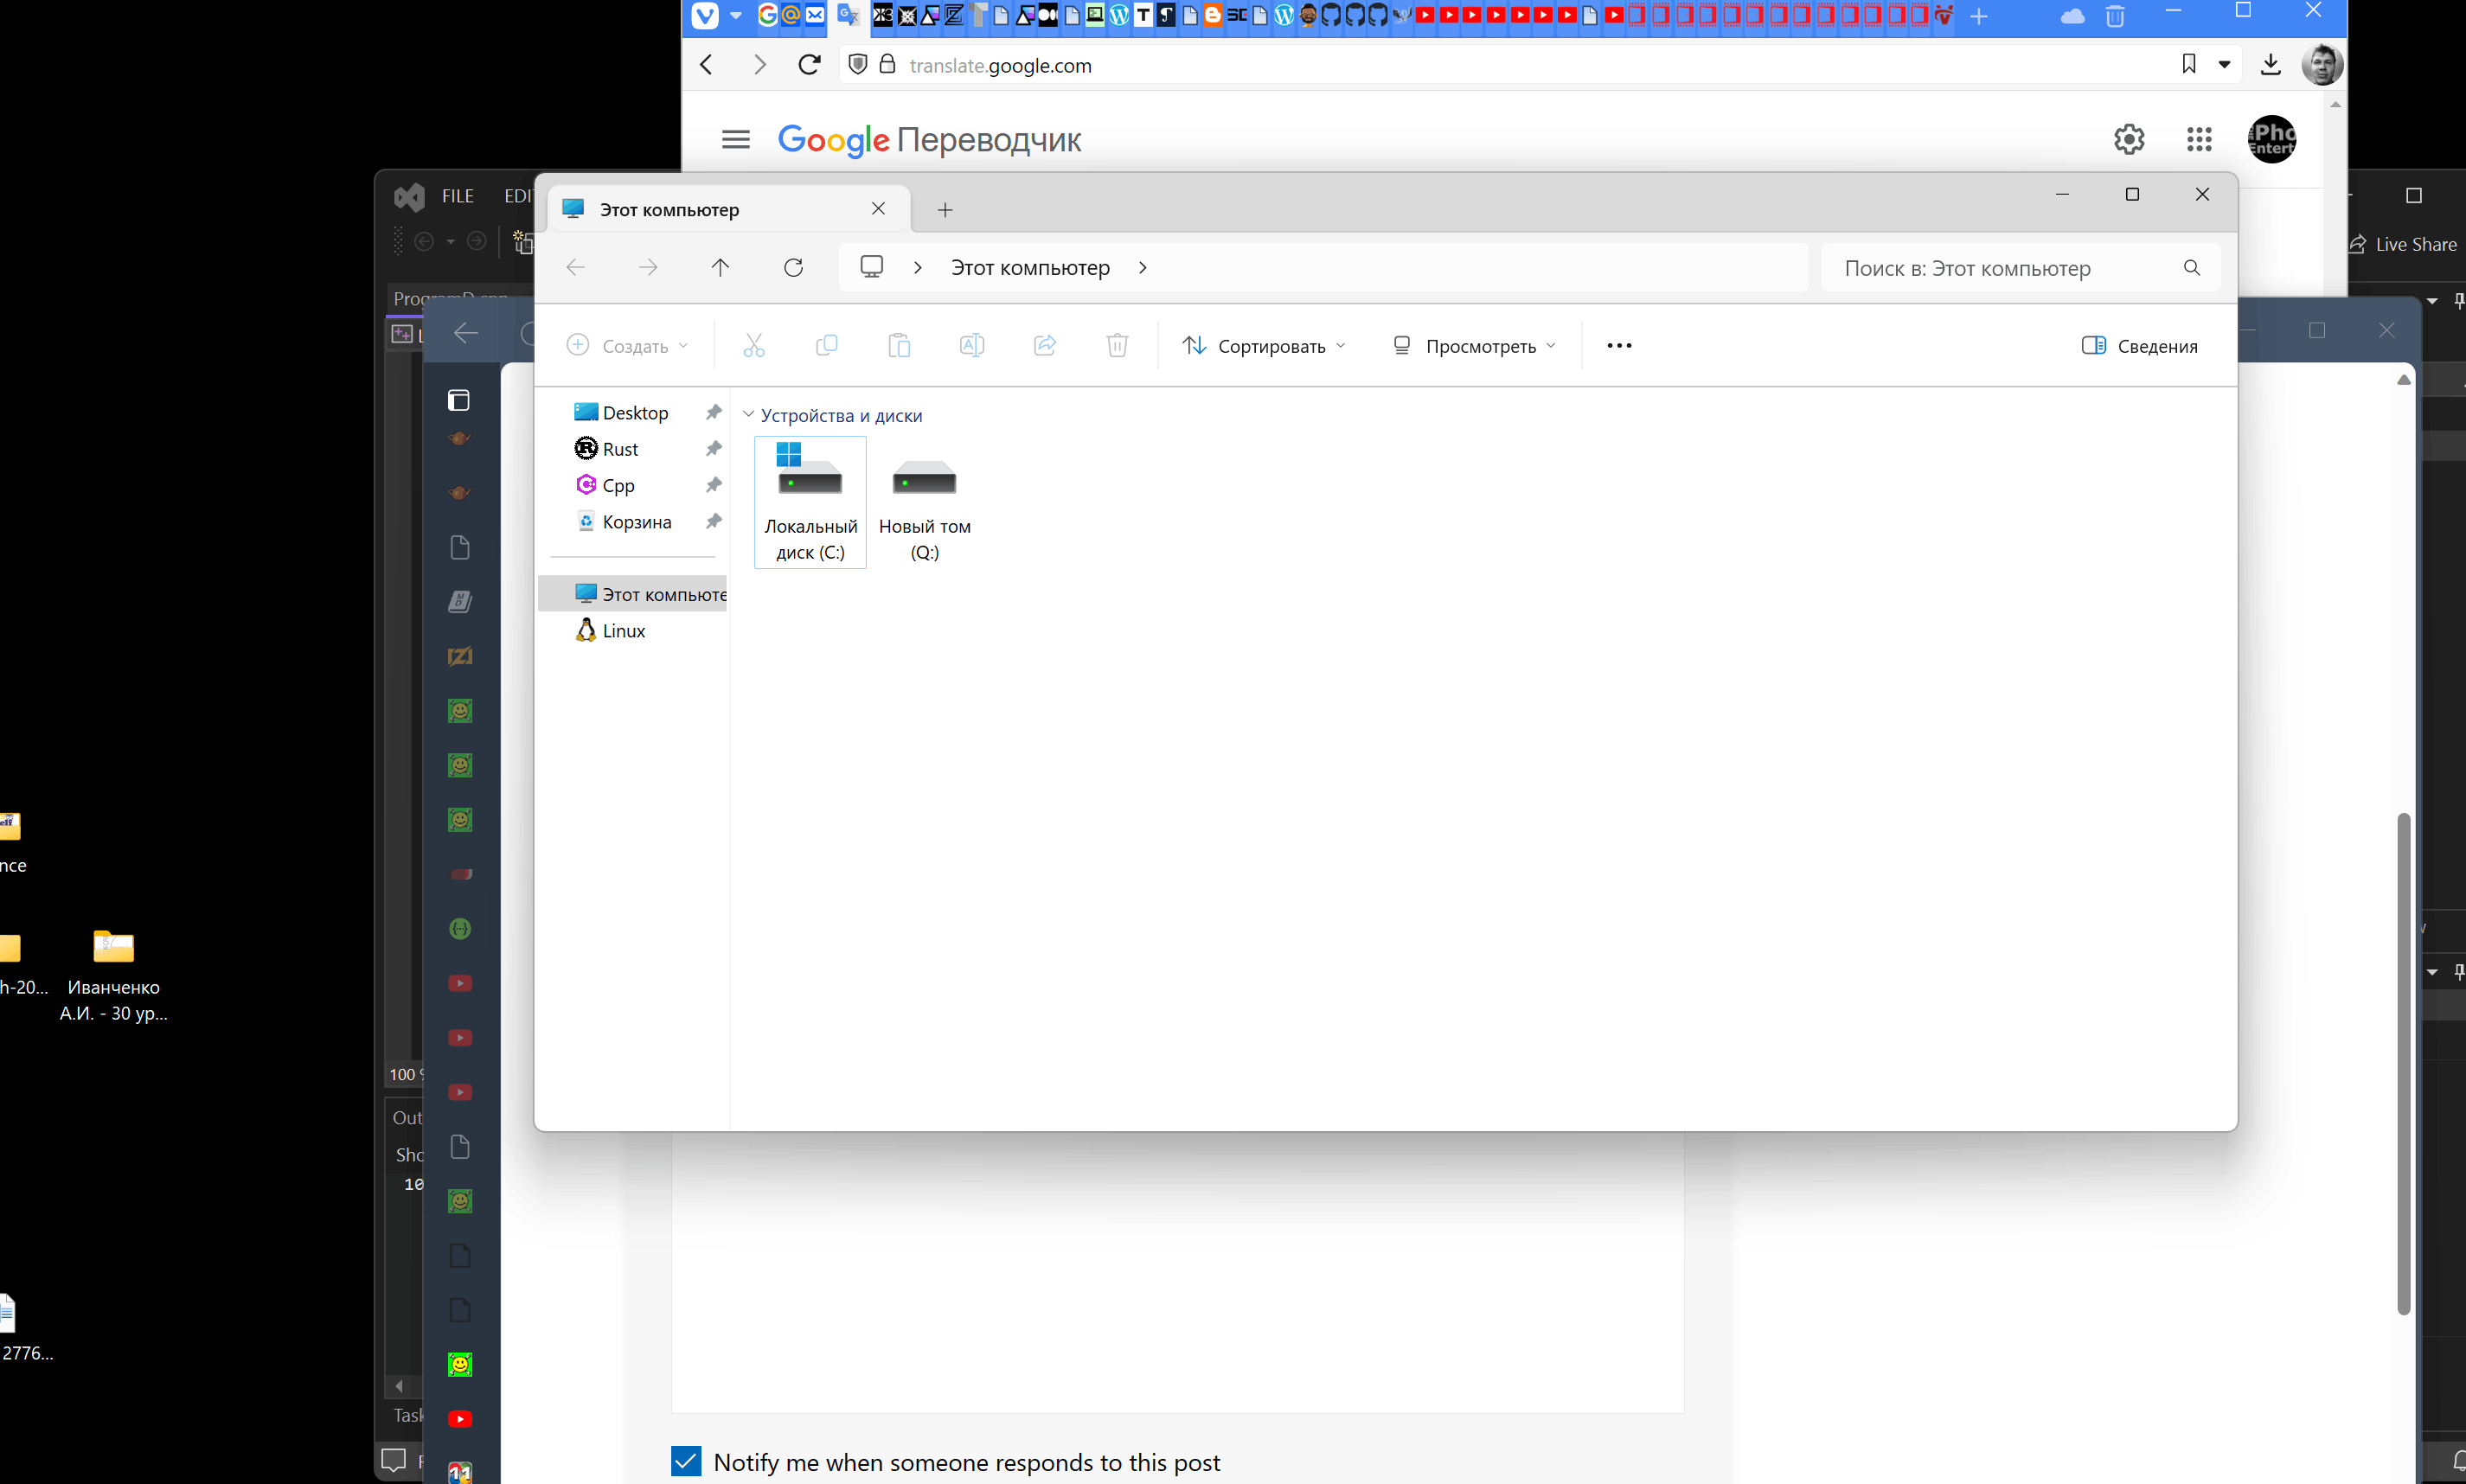Screen dimensions: 2466x1484
Task: Expand the Просмотреть dropdown
Action: (1474, 346)
